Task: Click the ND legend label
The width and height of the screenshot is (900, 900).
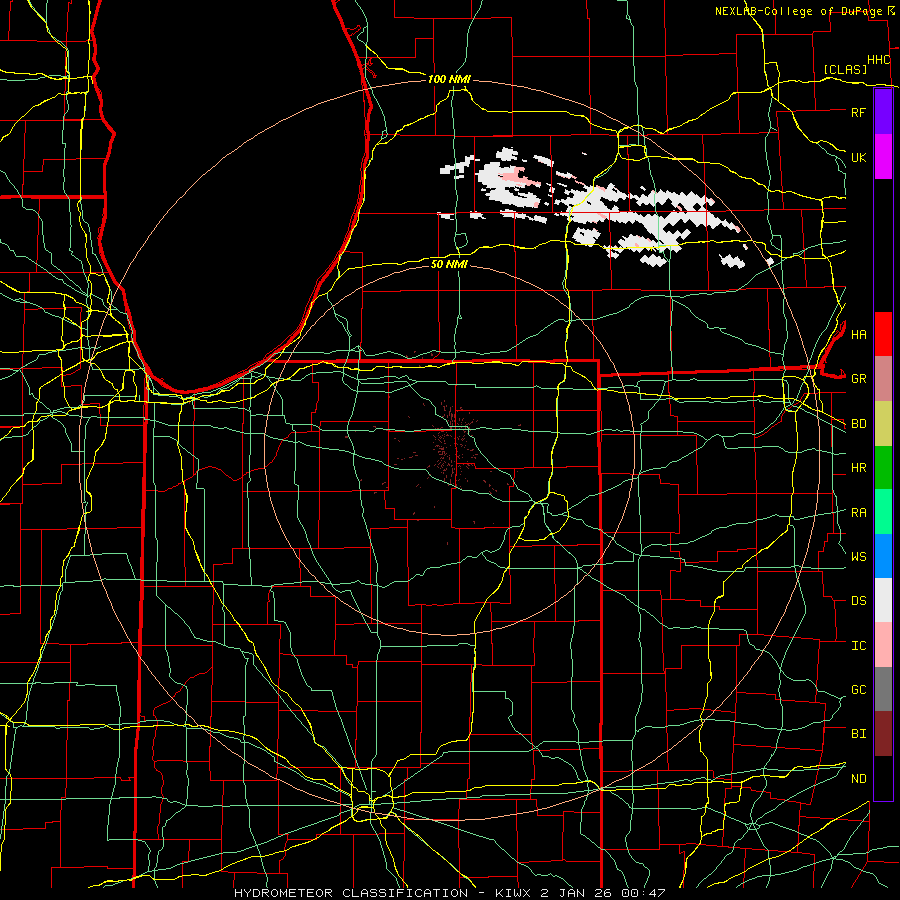Action: [858, 779]
